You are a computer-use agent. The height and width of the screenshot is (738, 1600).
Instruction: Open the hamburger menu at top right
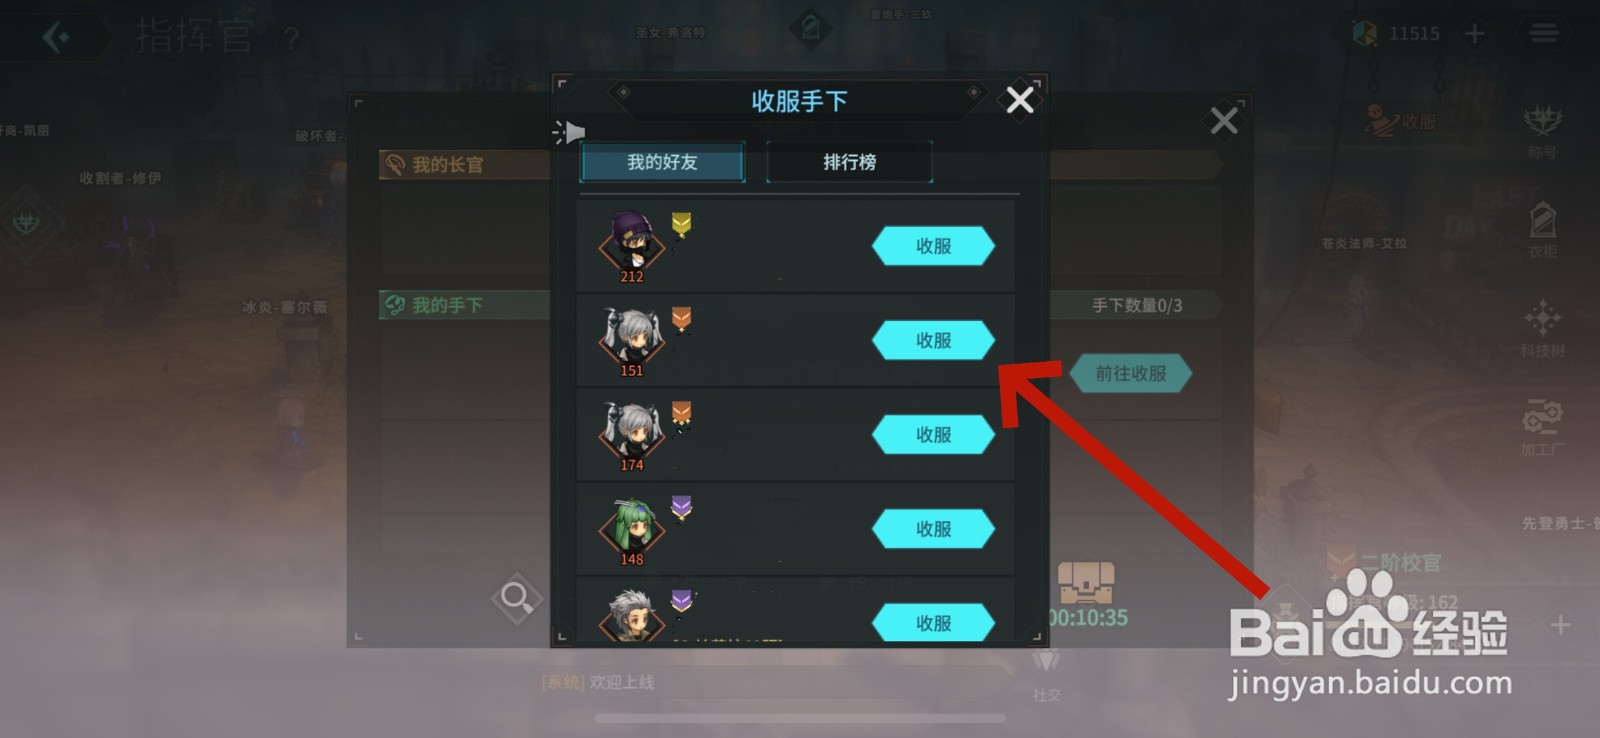tap(1544, 34)
